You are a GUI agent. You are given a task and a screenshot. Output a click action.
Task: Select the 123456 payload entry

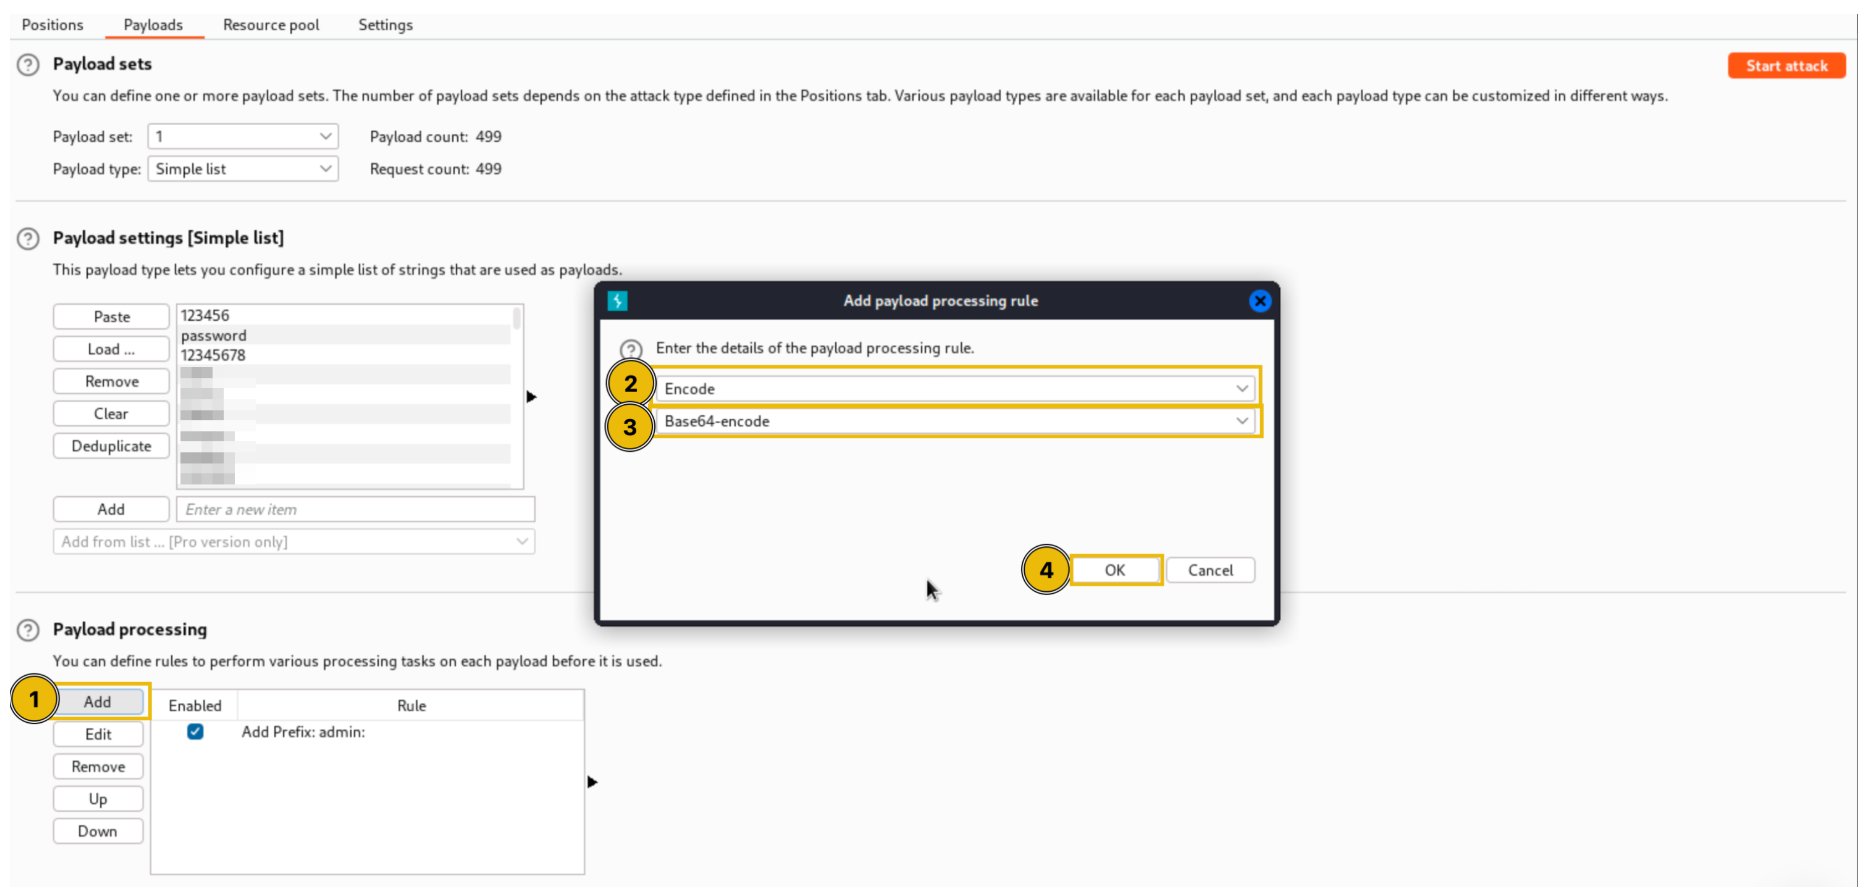point(345,316)
